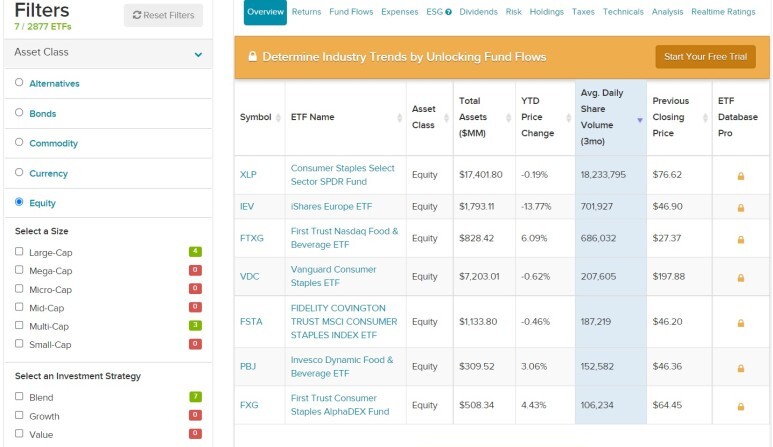Screen dimensions: 773x447
Task: Switch to the Fund Flows tab
Action: point(351,12)
